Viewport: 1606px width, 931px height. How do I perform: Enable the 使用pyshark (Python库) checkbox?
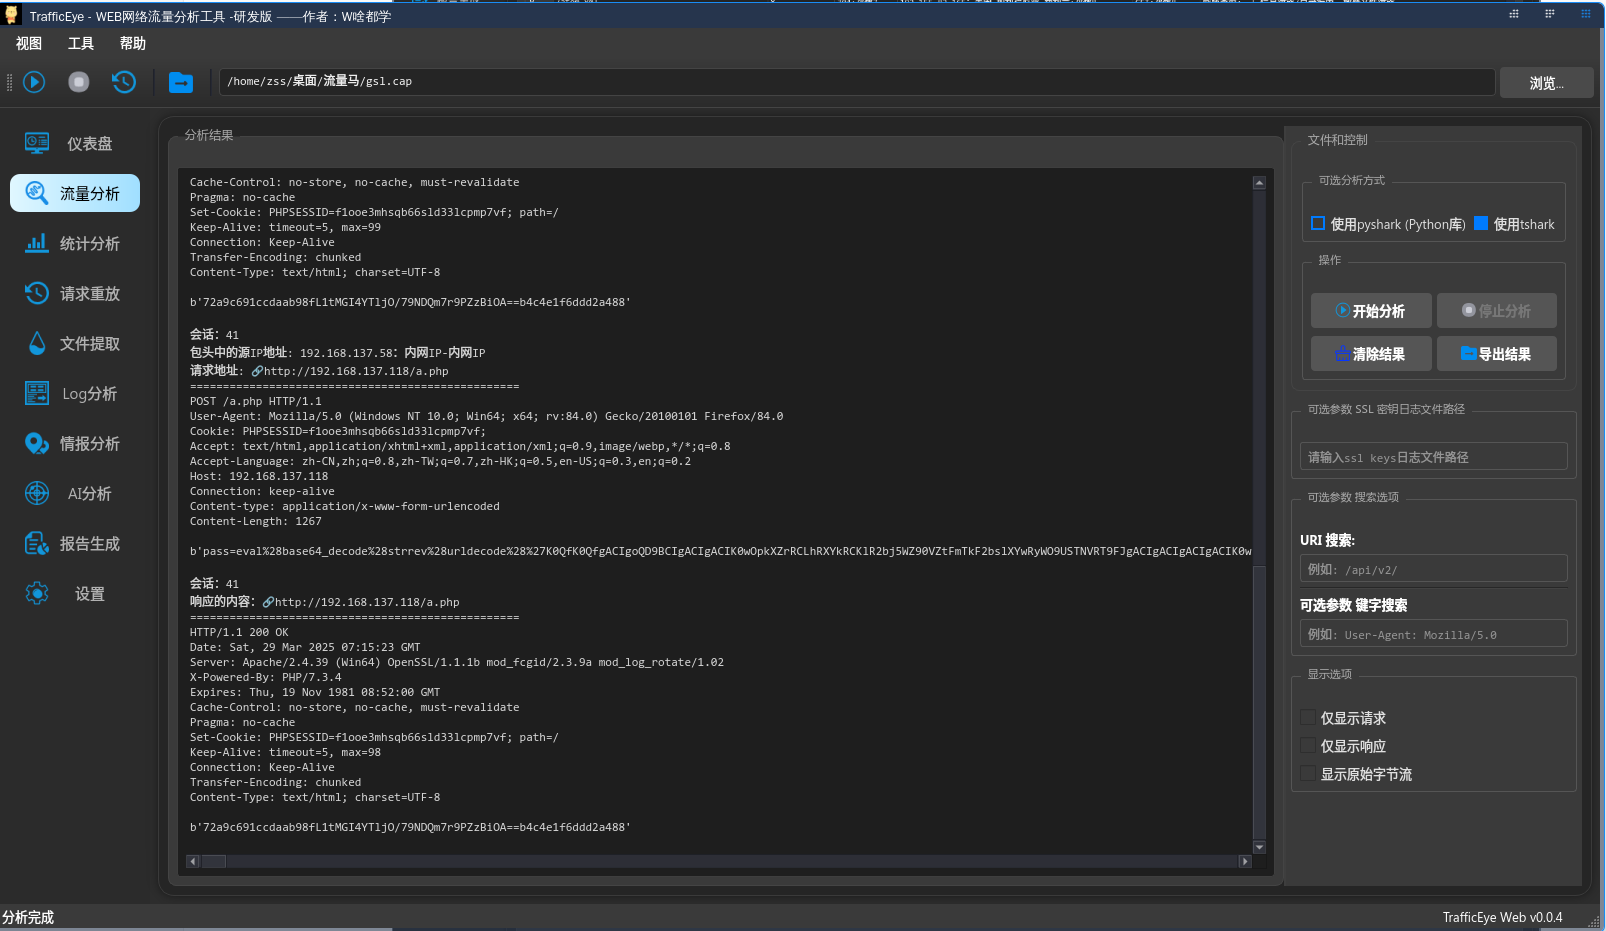(1318, 223)
